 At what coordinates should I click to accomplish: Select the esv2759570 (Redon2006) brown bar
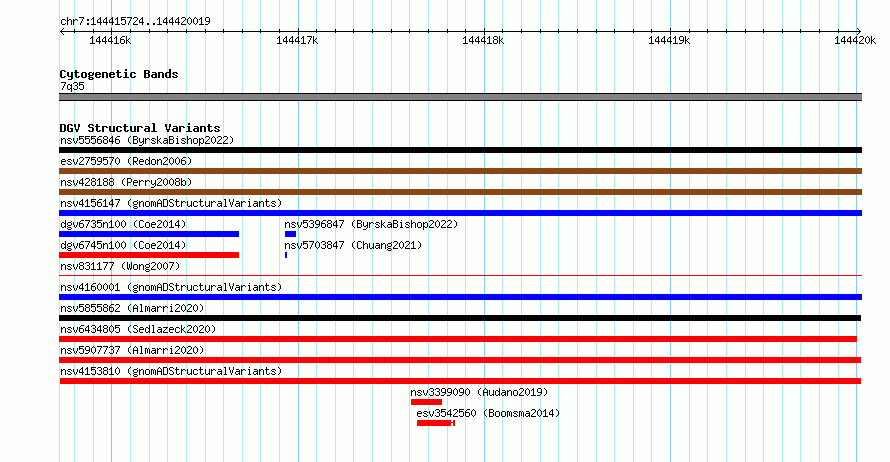tap(460, 171)
